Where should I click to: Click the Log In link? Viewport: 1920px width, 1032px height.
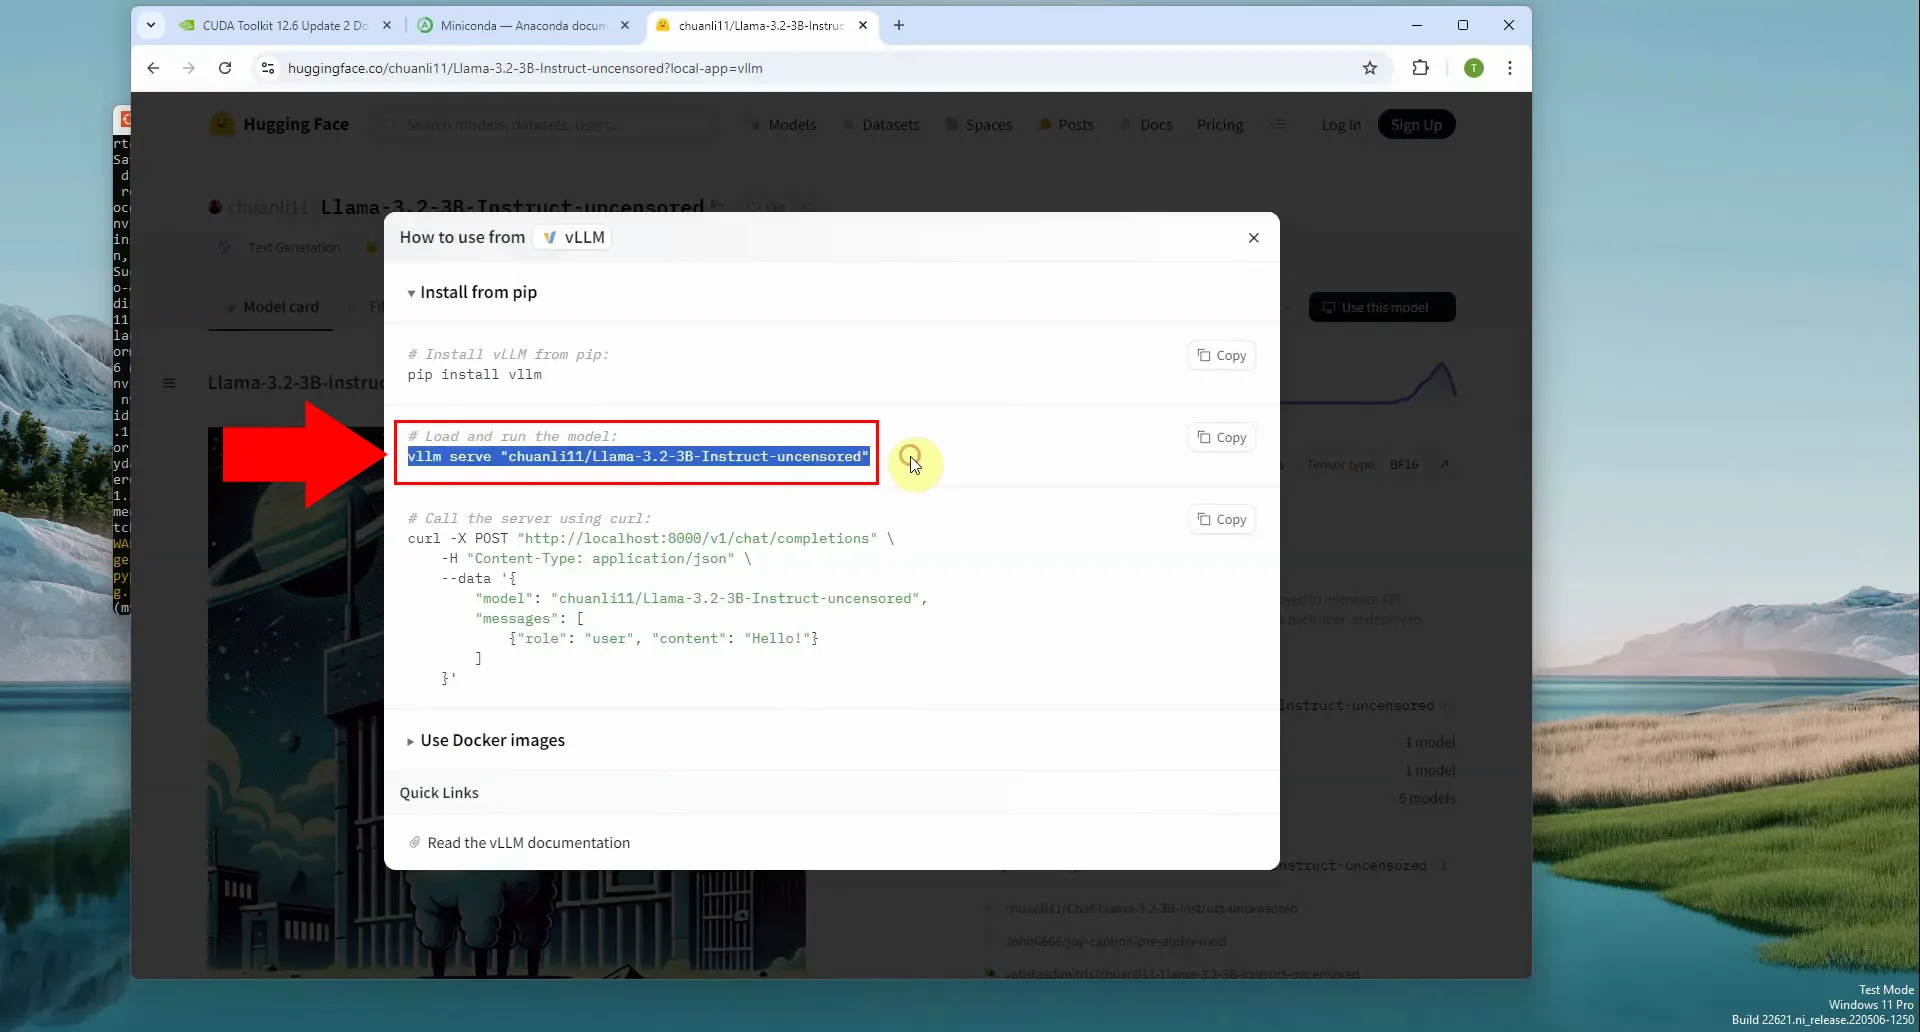1341,125
